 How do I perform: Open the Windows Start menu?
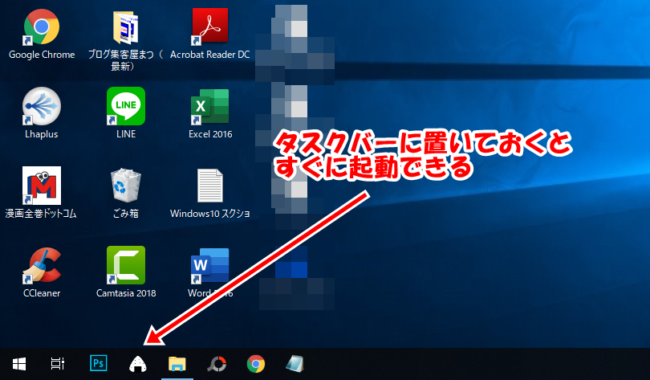[19, 364]
